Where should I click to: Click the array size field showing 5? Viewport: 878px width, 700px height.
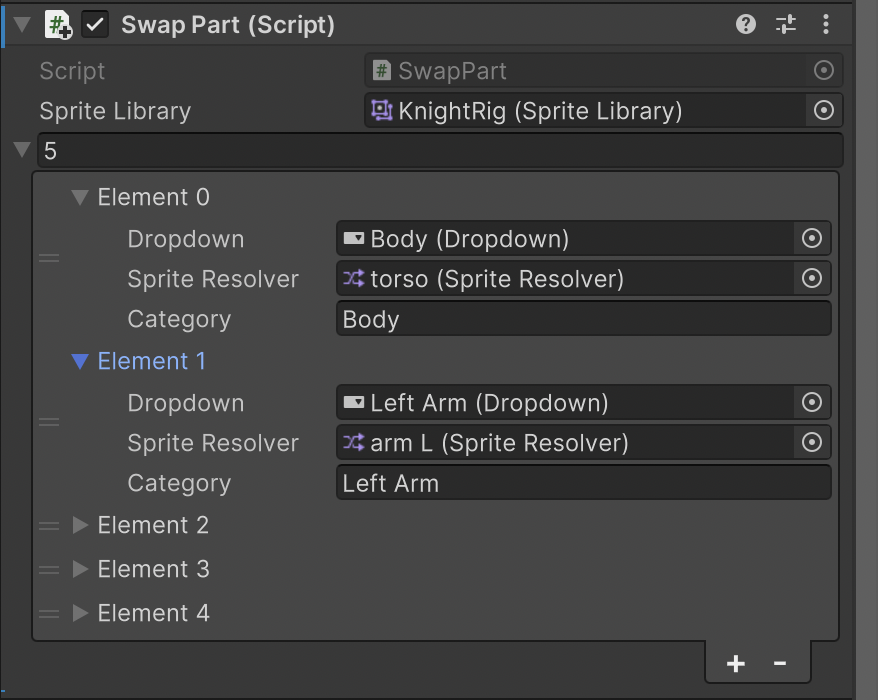(440, 152)
